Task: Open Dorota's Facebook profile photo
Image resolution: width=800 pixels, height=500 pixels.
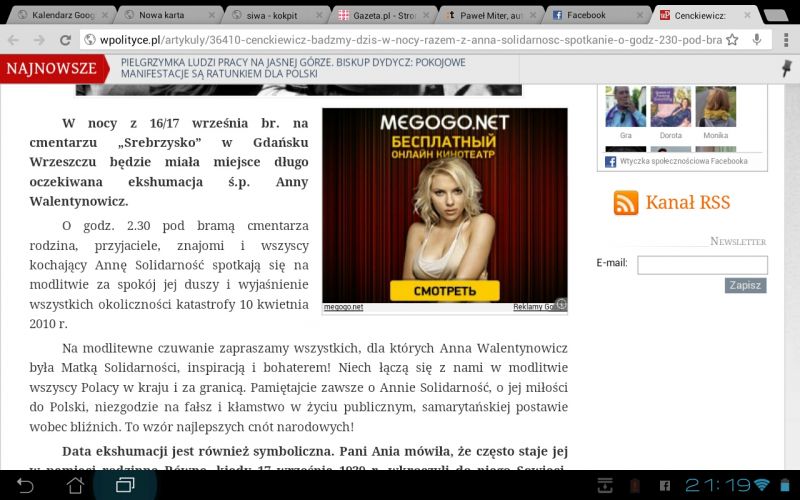Action: point(670,106)
